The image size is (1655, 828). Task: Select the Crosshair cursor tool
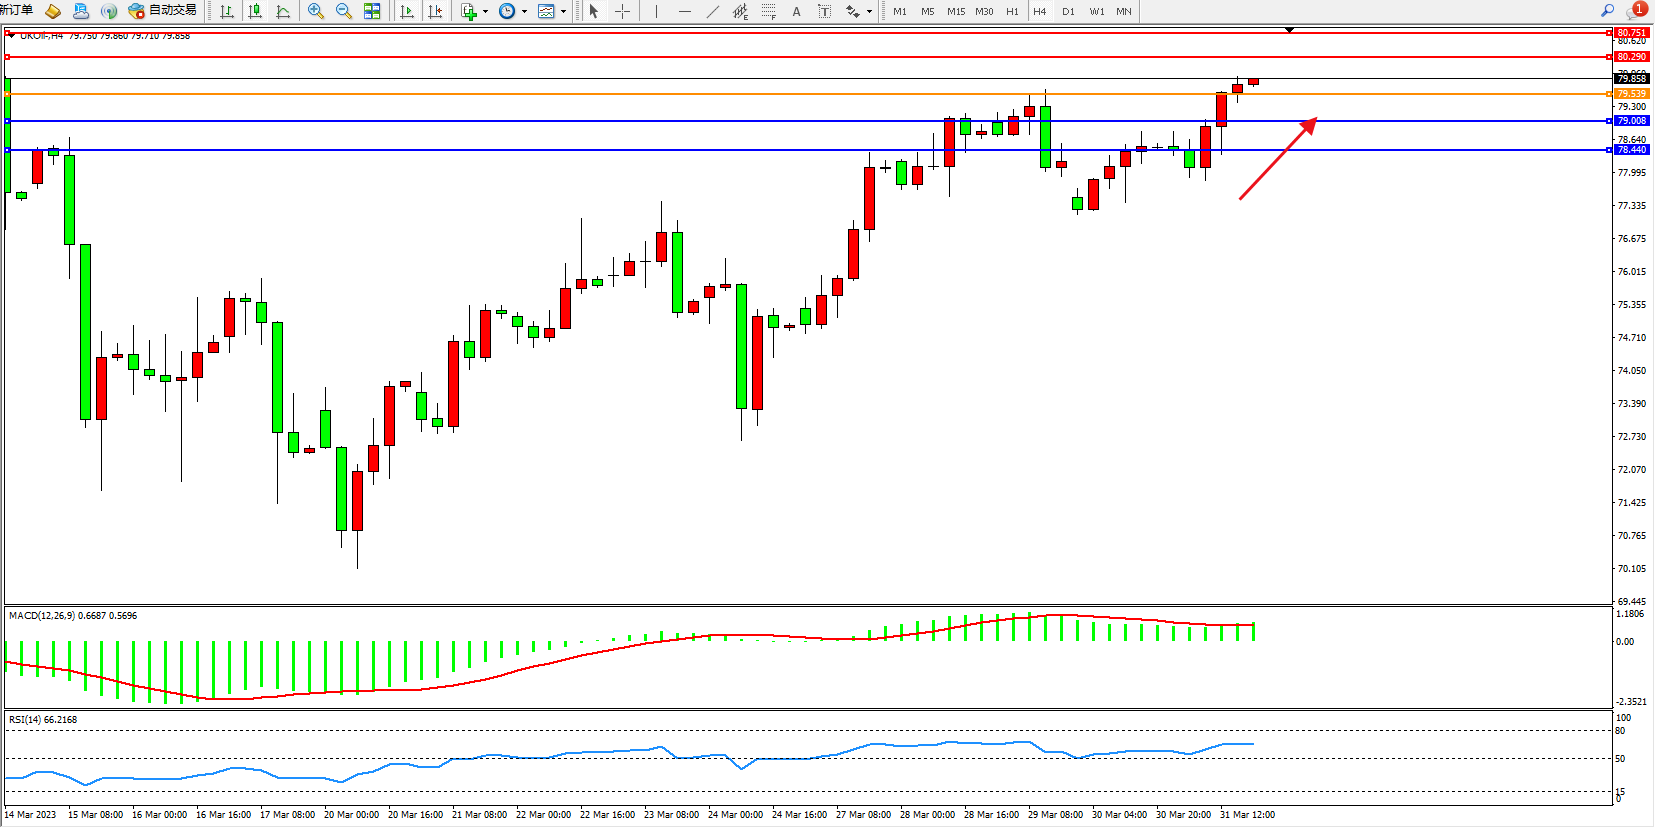622,11
